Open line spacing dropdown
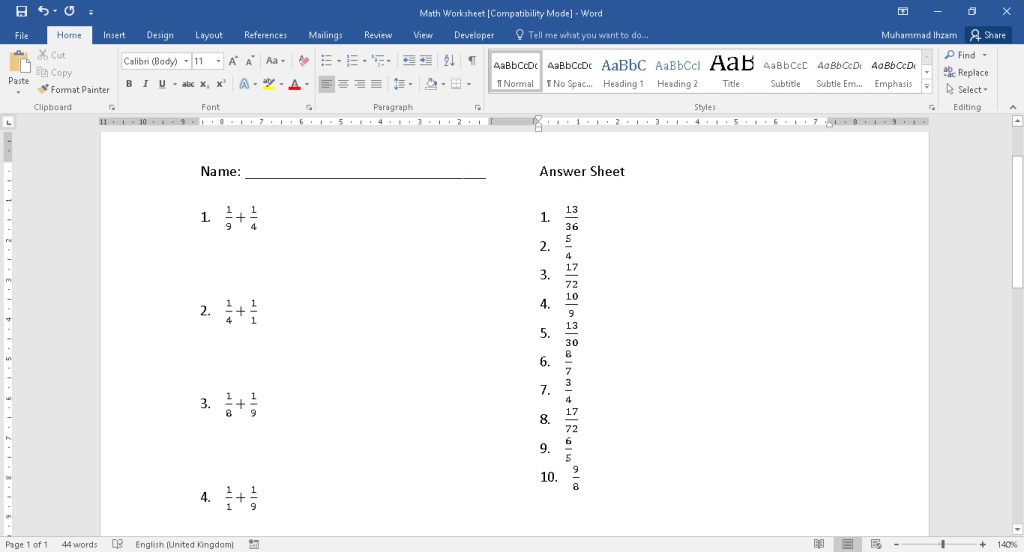Image resolution: width=1024 pixels, height=552 pixels. tap(403, 84)
